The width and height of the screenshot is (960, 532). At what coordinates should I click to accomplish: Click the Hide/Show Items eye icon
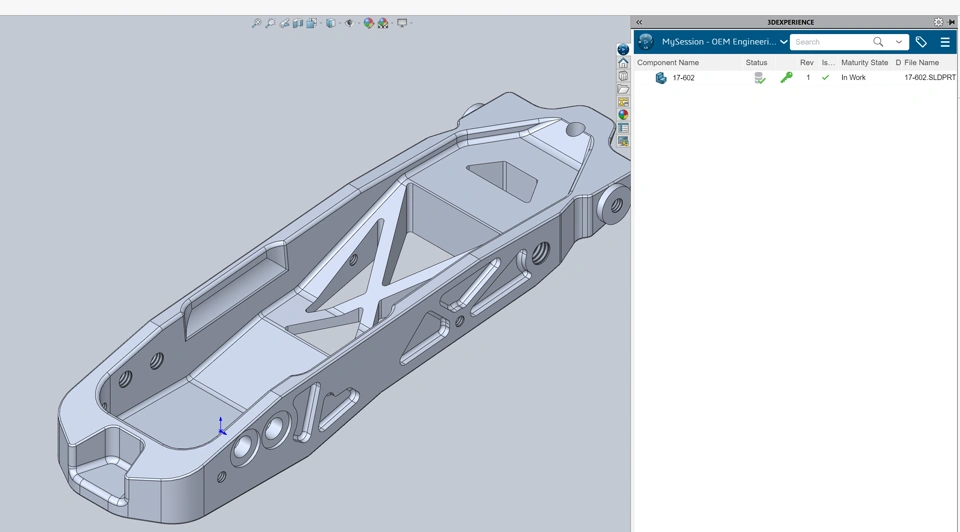click(349, 23)
